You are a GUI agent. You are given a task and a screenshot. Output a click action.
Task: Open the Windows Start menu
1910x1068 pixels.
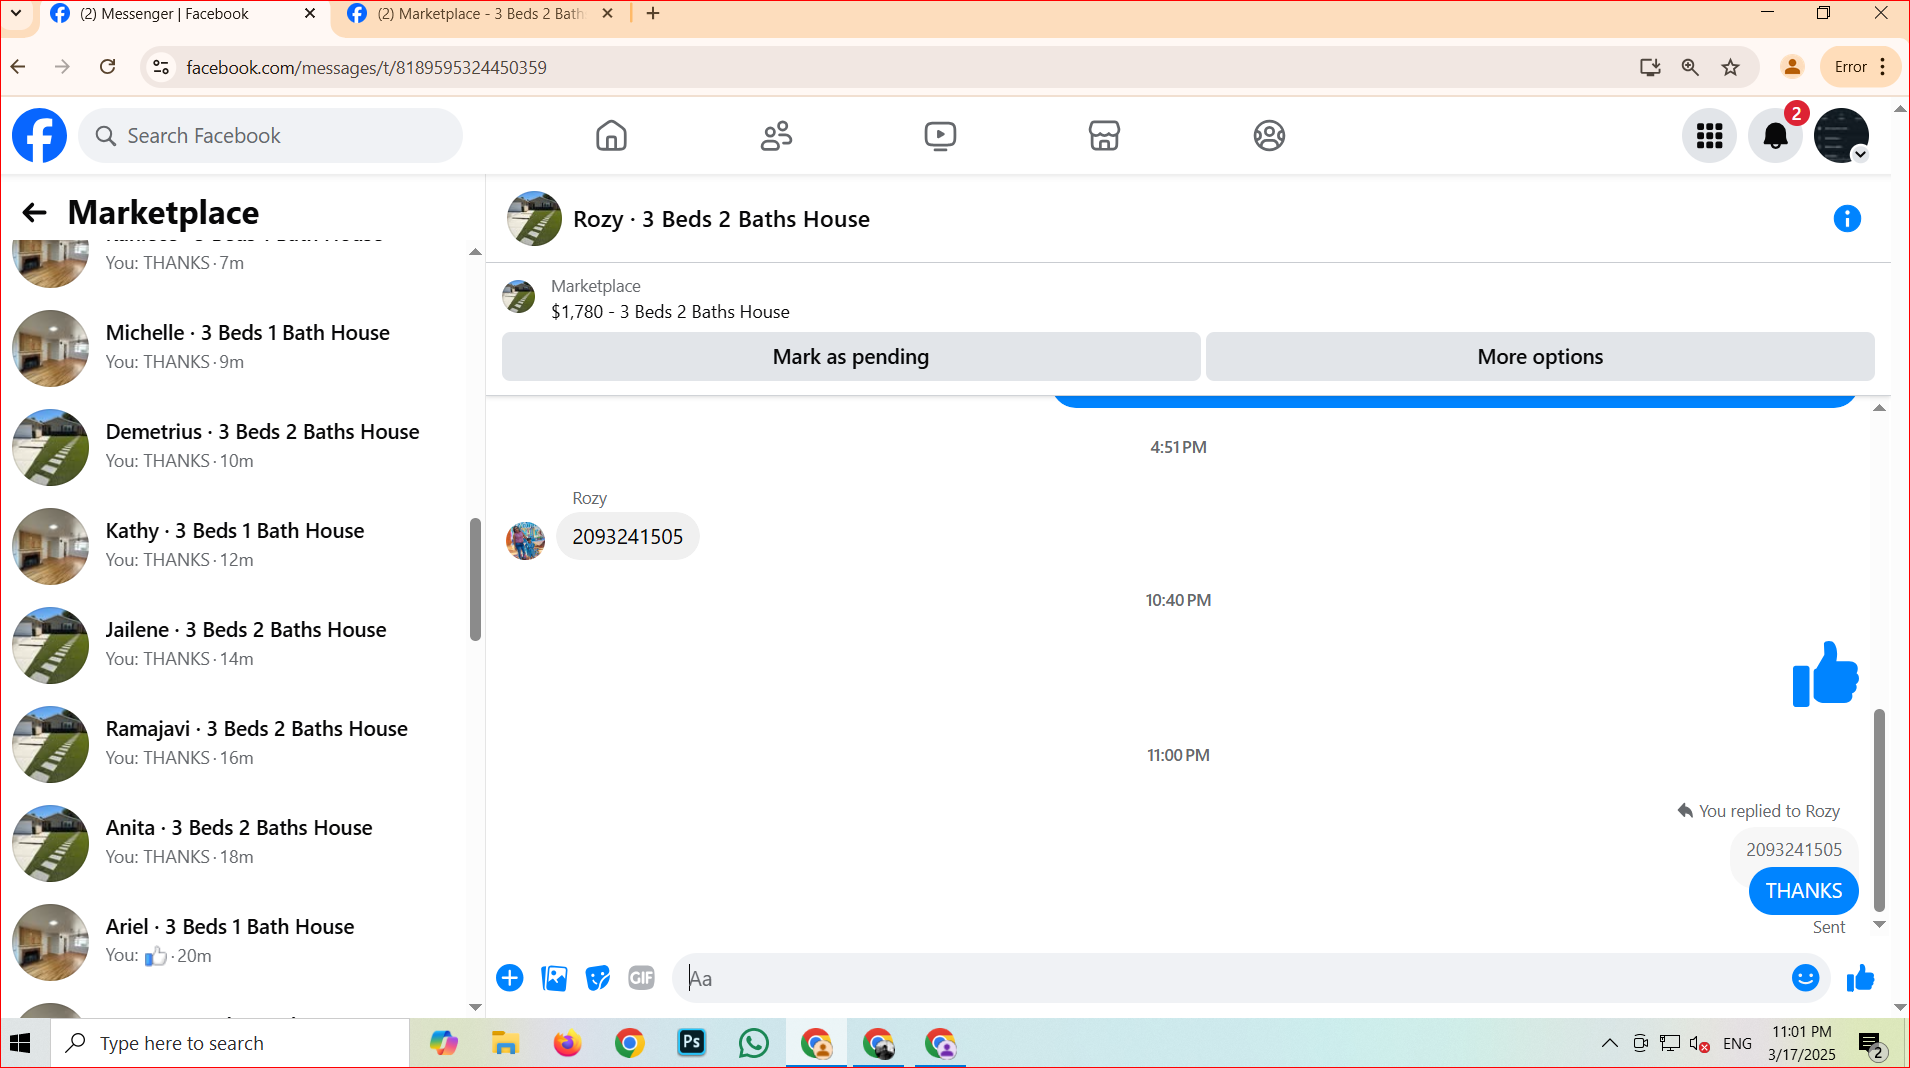(21, 1043)
